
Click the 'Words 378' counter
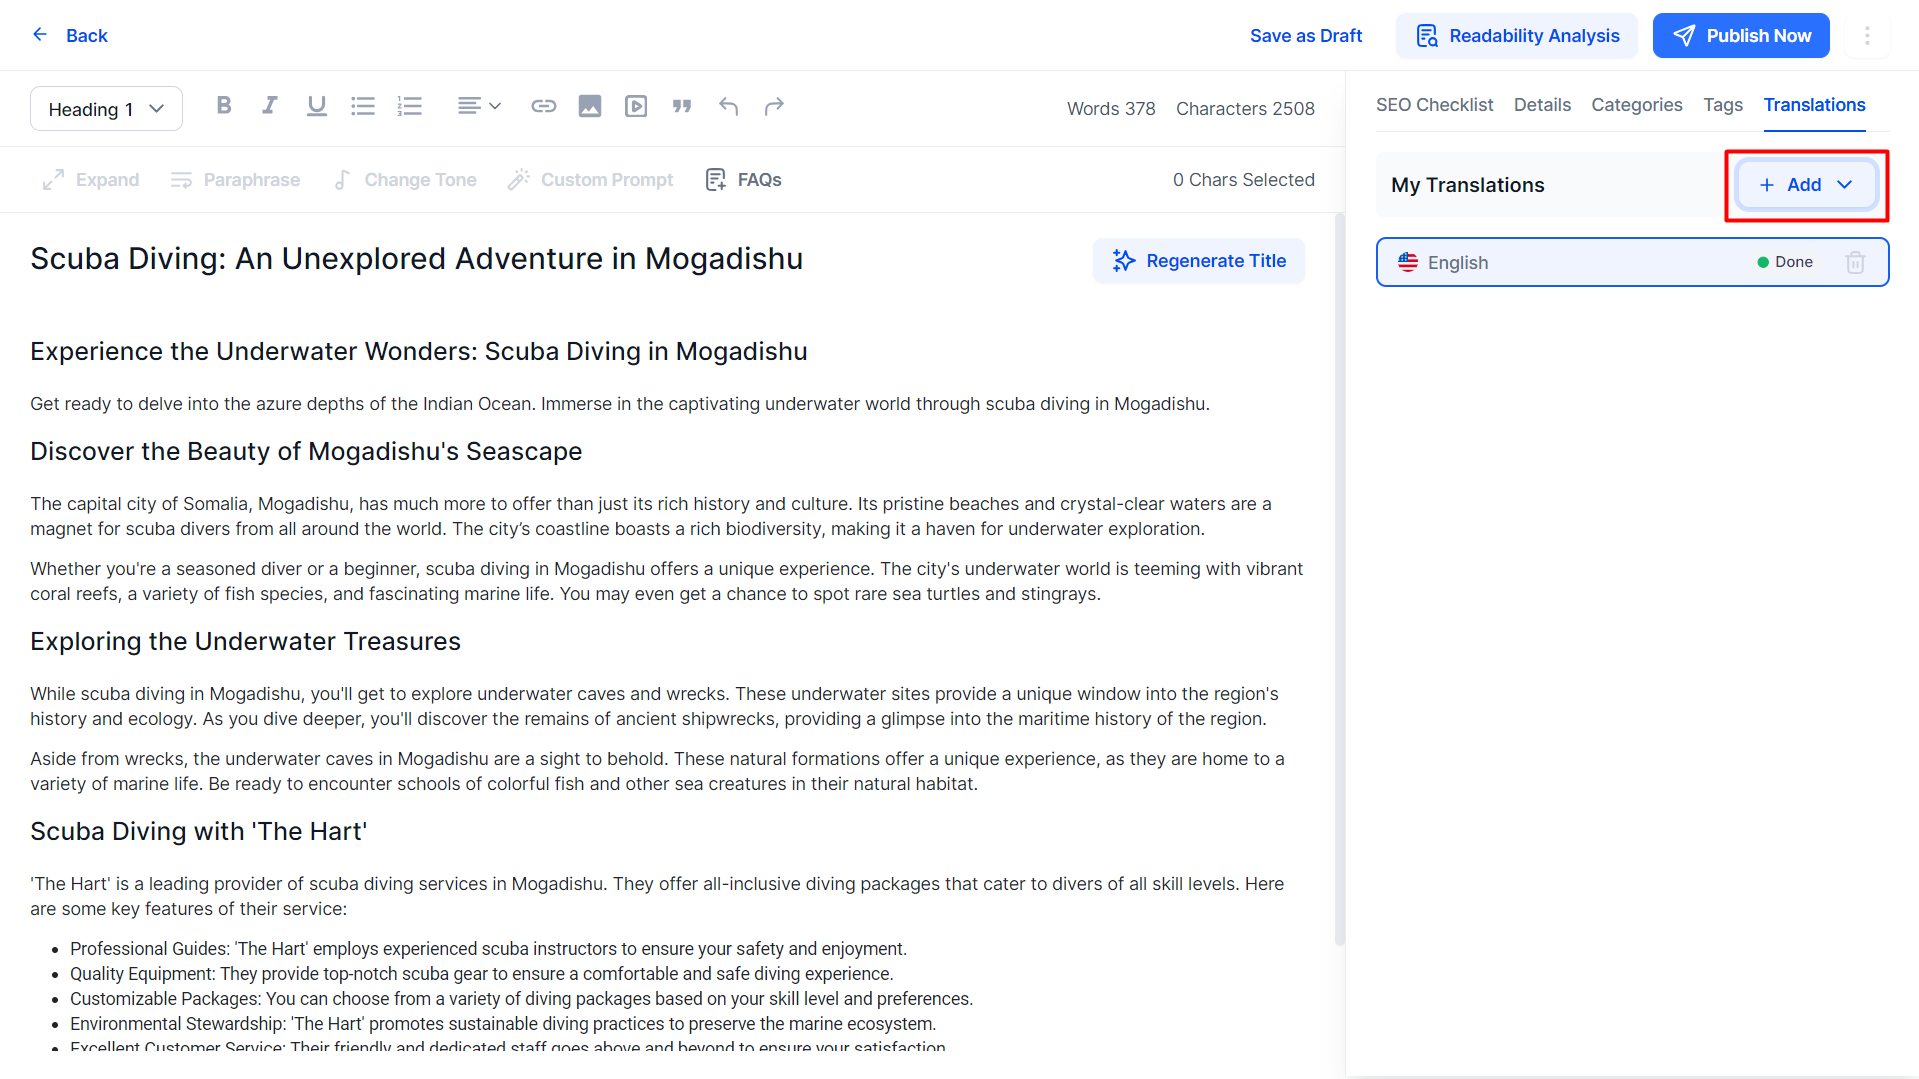pos(1111,109)
